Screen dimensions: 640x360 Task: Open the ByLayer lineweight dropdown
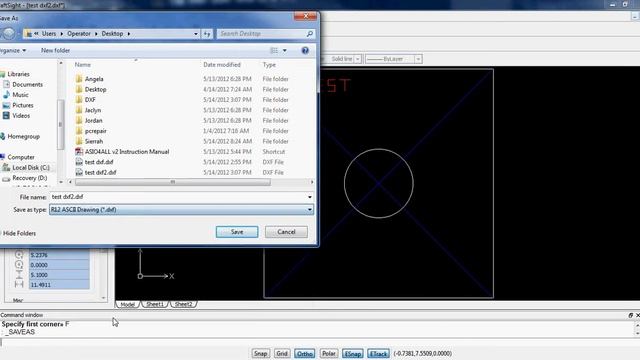click(418, 59)
